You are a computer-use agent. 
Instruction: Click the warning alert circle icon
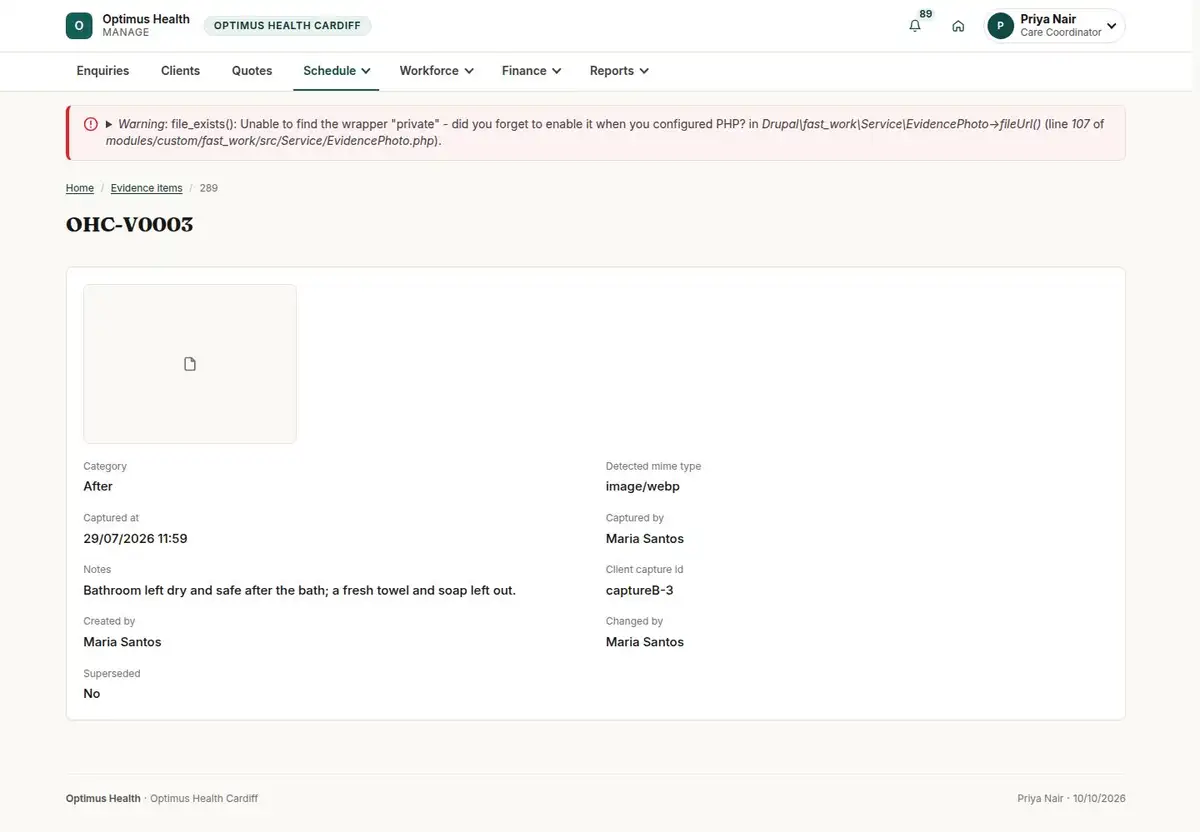(x=91, y=124)
